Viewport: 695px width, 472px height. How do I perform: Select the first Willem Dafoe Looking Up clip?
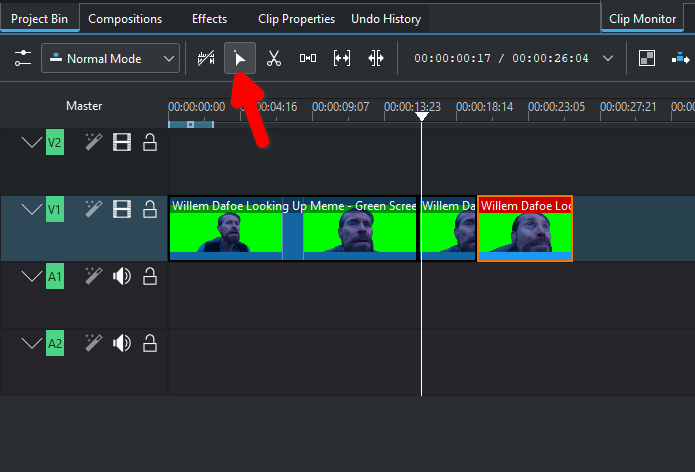point(293,229)
